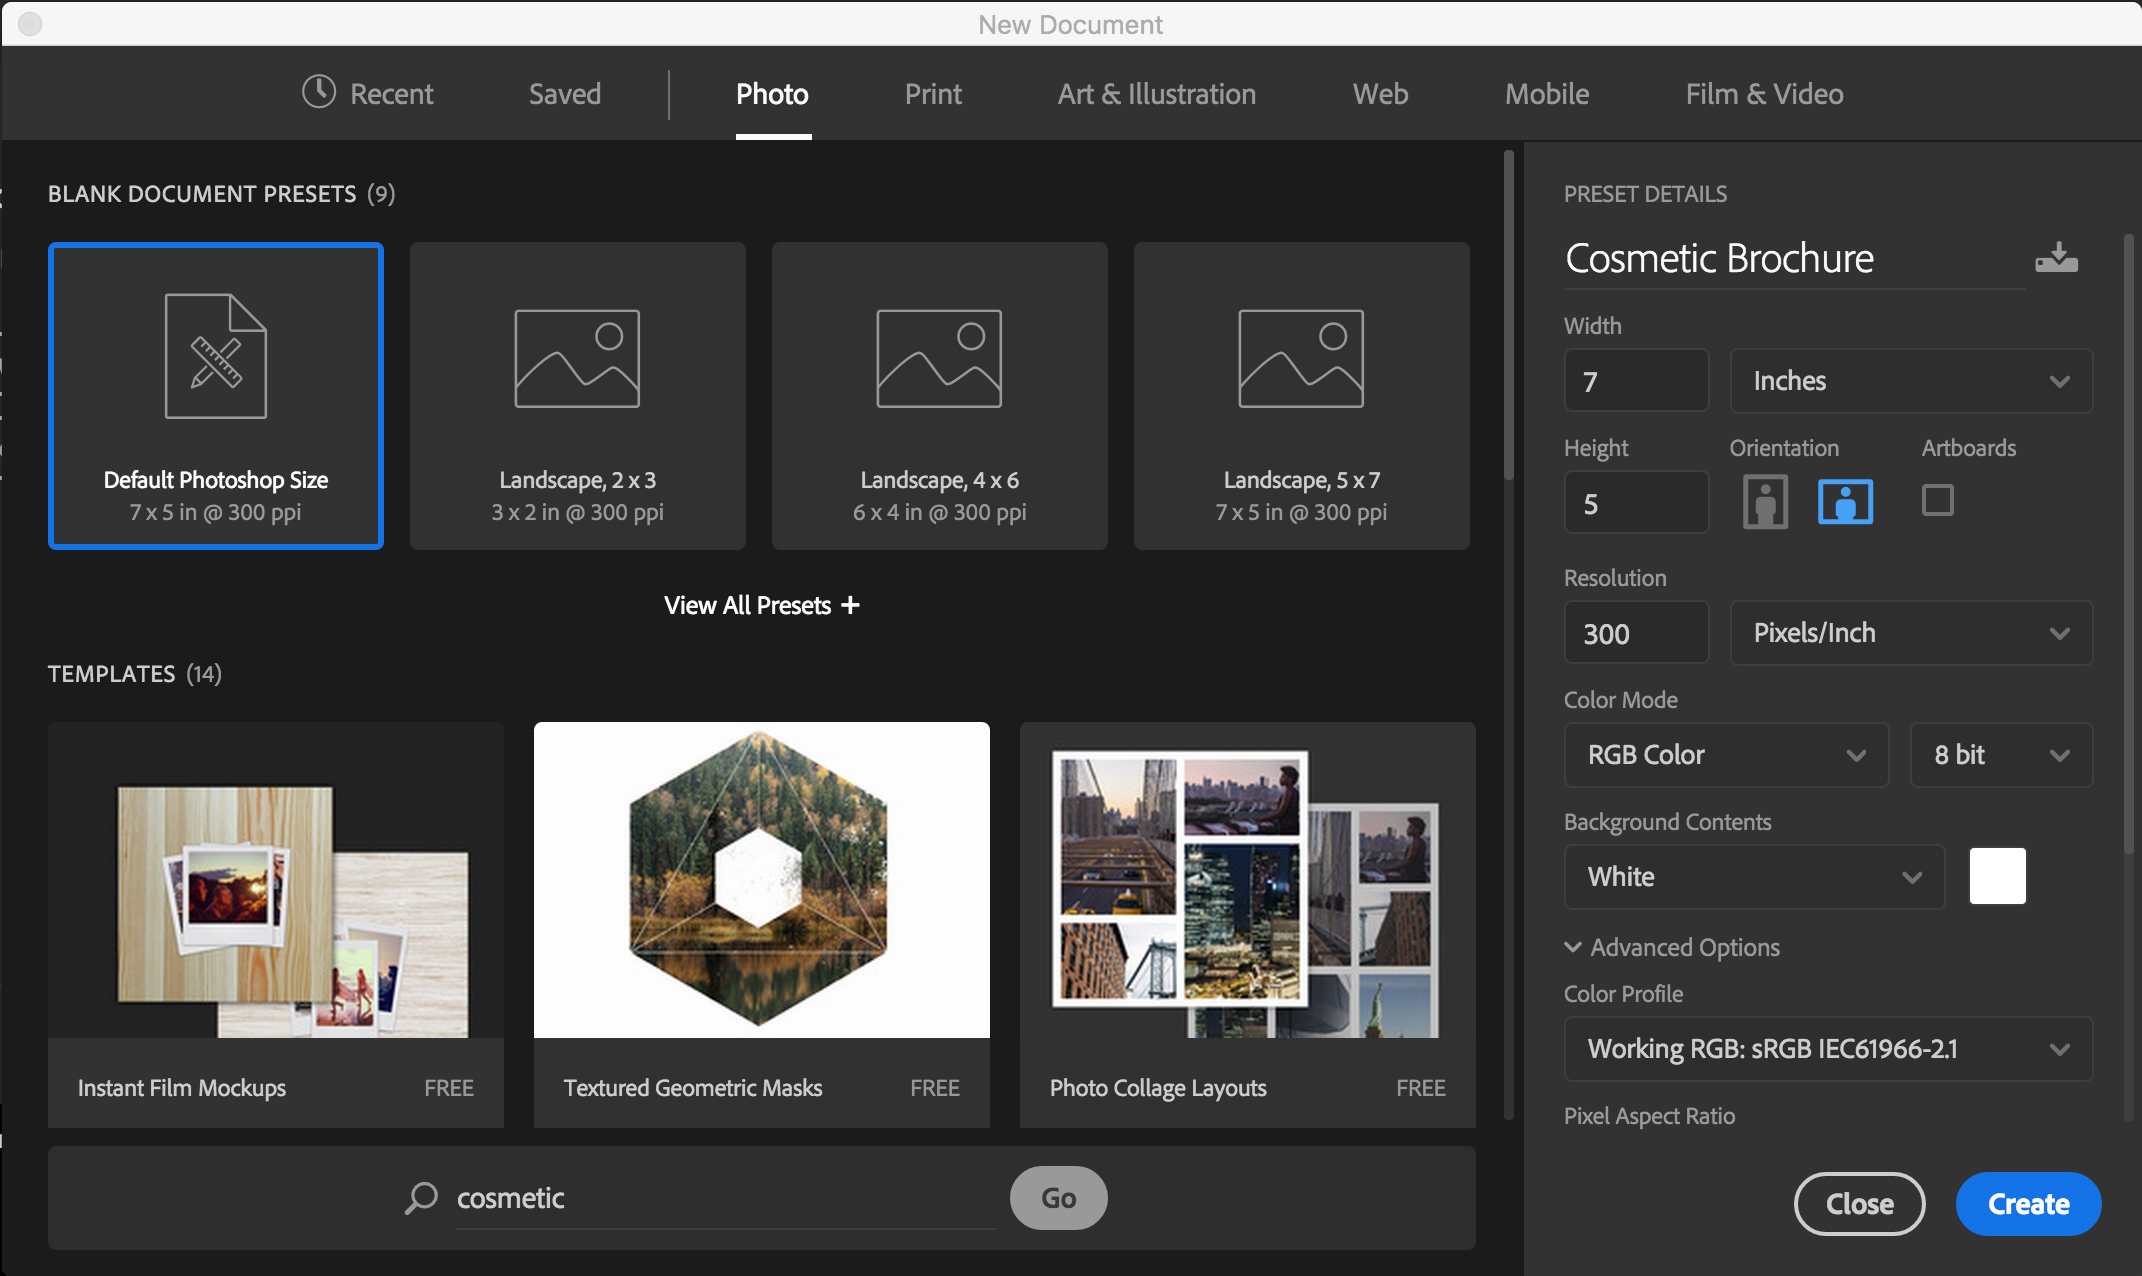Click the white background color swatch
The height and width of the screenshot is (1276, 2142).
tap(1997, 876)
